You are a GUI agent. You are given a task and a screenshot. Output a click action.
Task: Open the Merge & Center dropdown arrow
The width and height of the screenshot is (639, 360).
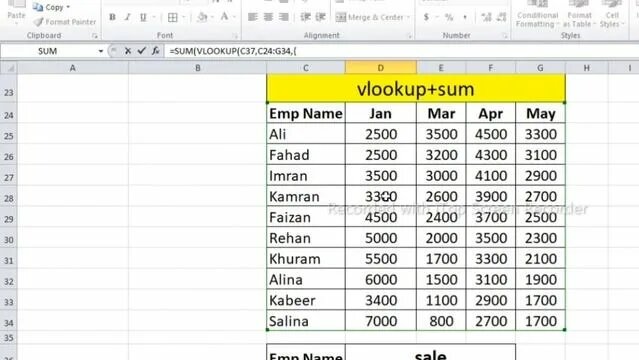pyautogui.click(x=408, y=17)
